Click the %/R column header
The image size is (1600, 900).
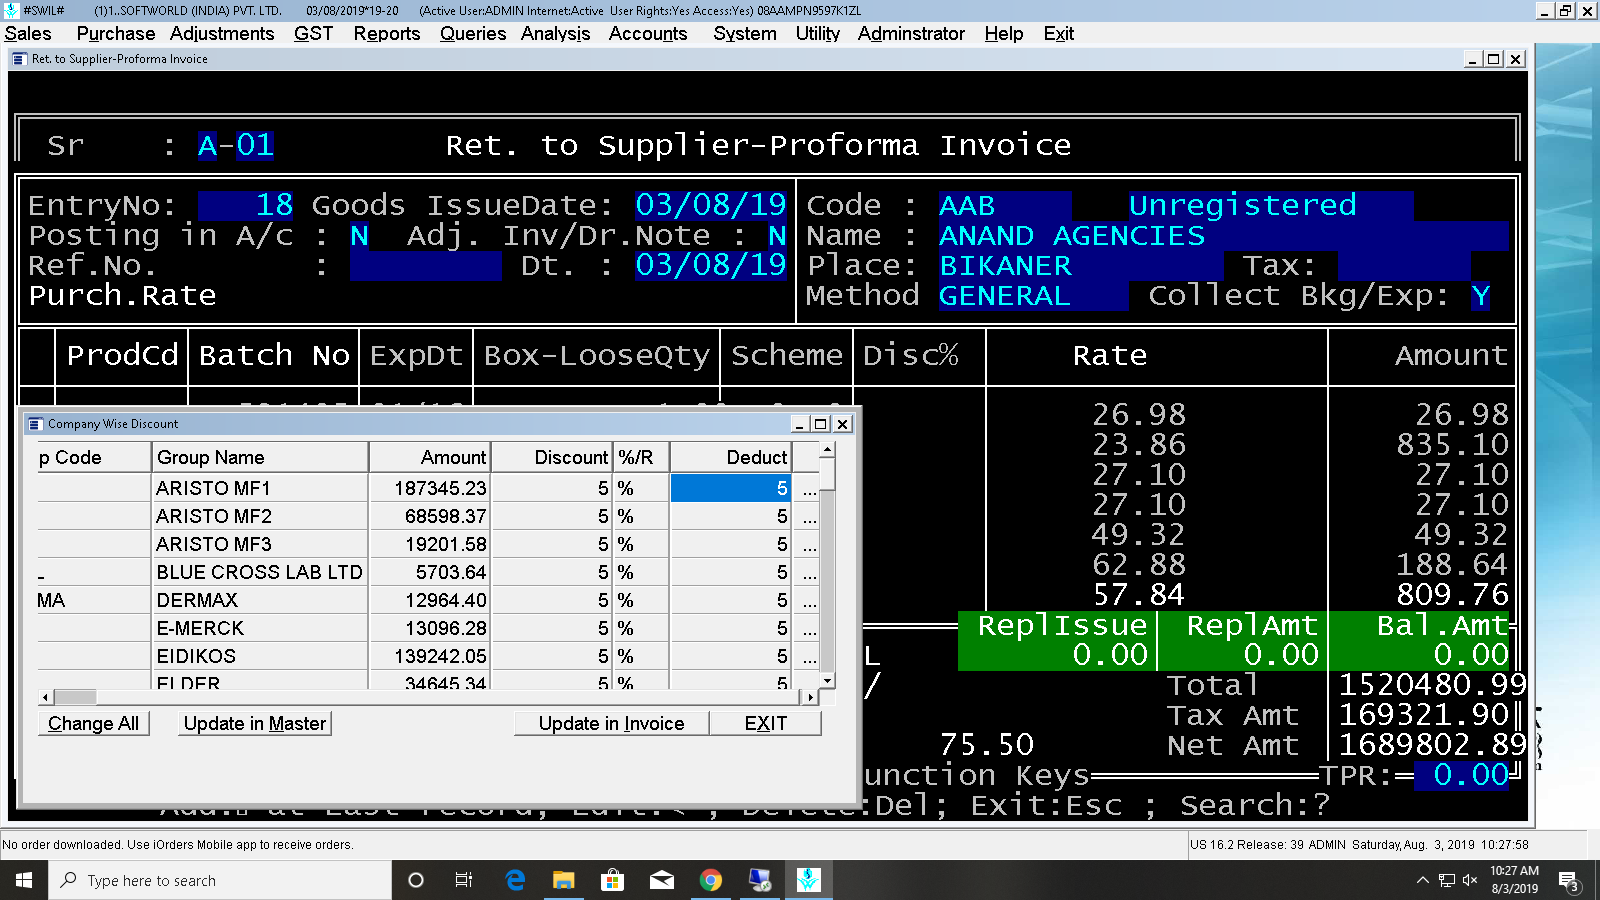point(641,457)
